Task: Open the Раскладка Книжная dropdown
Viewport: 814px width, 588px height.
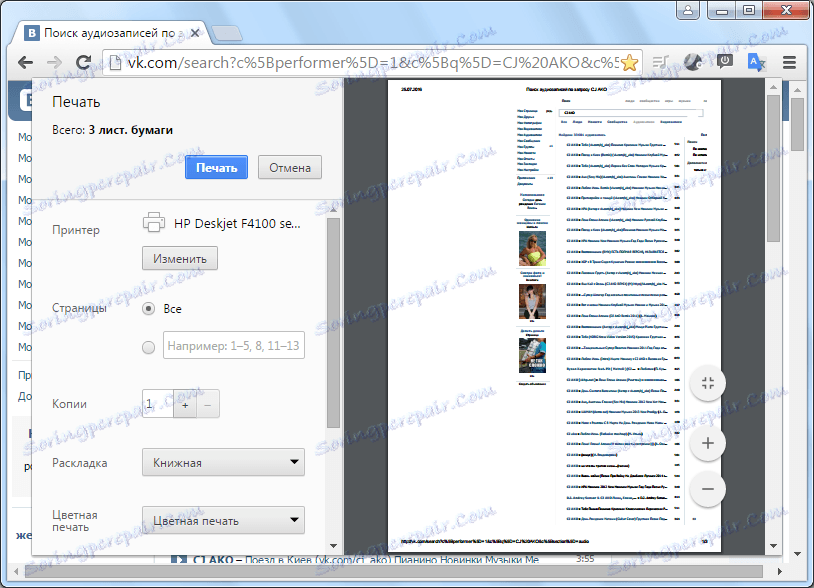Action: coord(223,462)
